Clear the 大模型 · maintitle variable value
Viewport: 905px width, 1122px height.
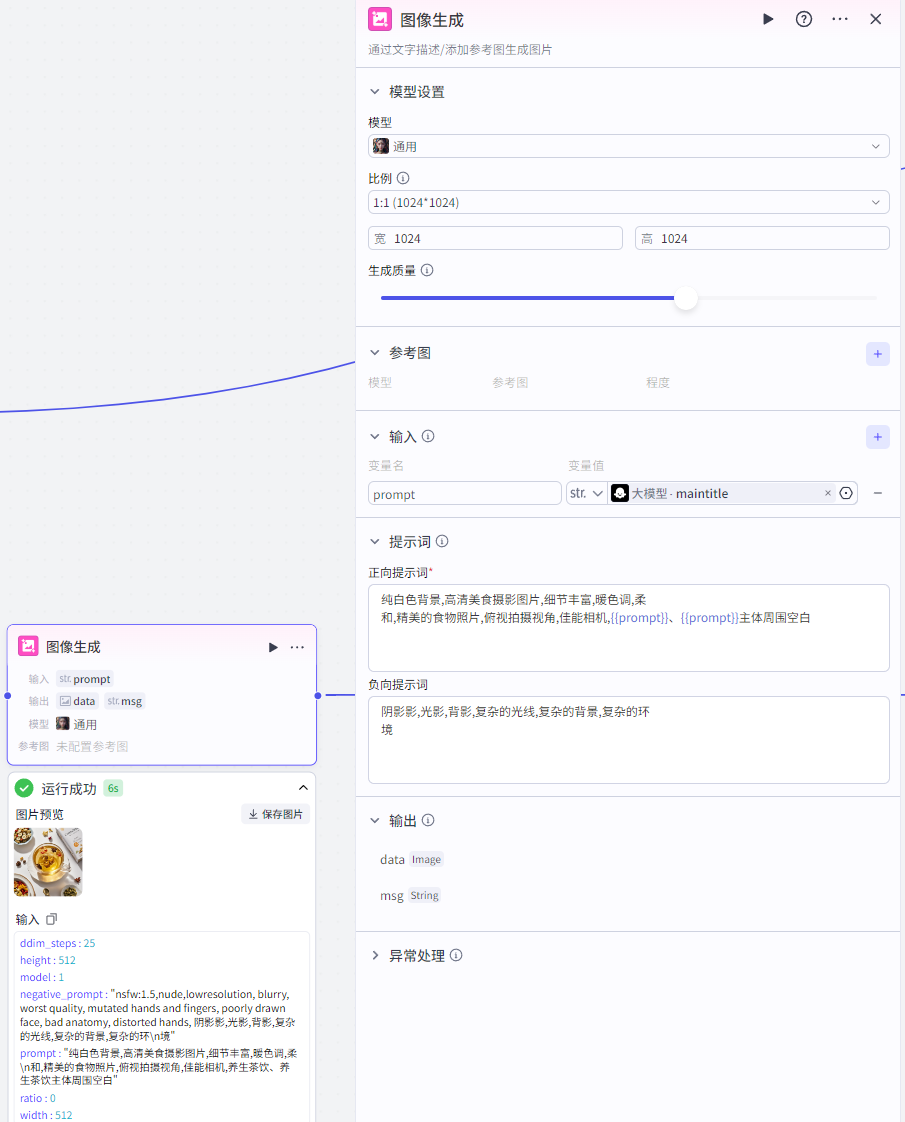pyautogui.click(x=828, y=493)
